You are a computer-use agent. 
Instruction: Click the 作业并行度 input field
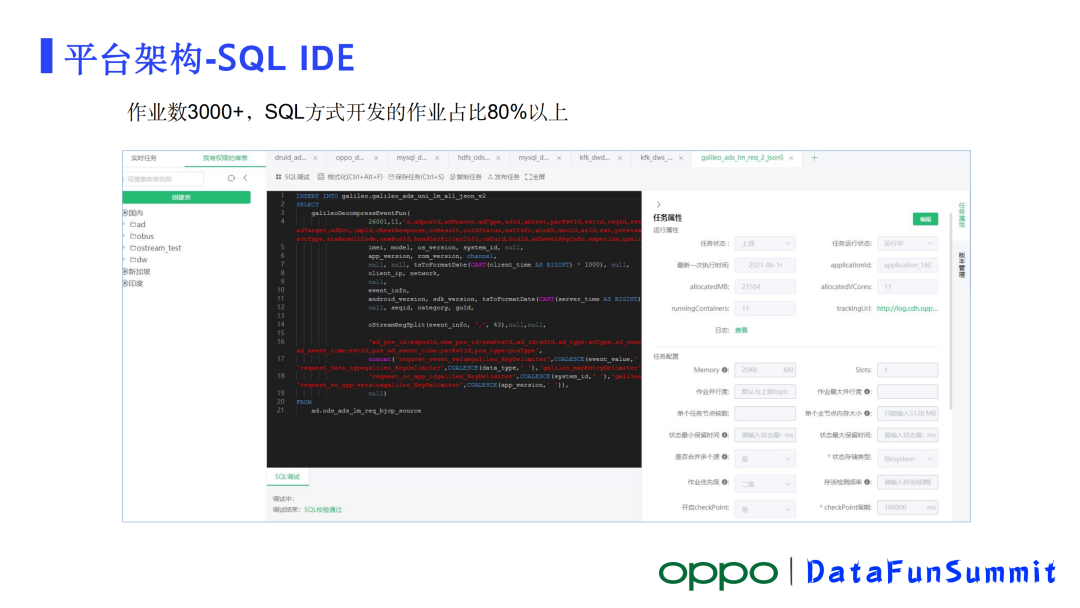click(x=765, y=392)
